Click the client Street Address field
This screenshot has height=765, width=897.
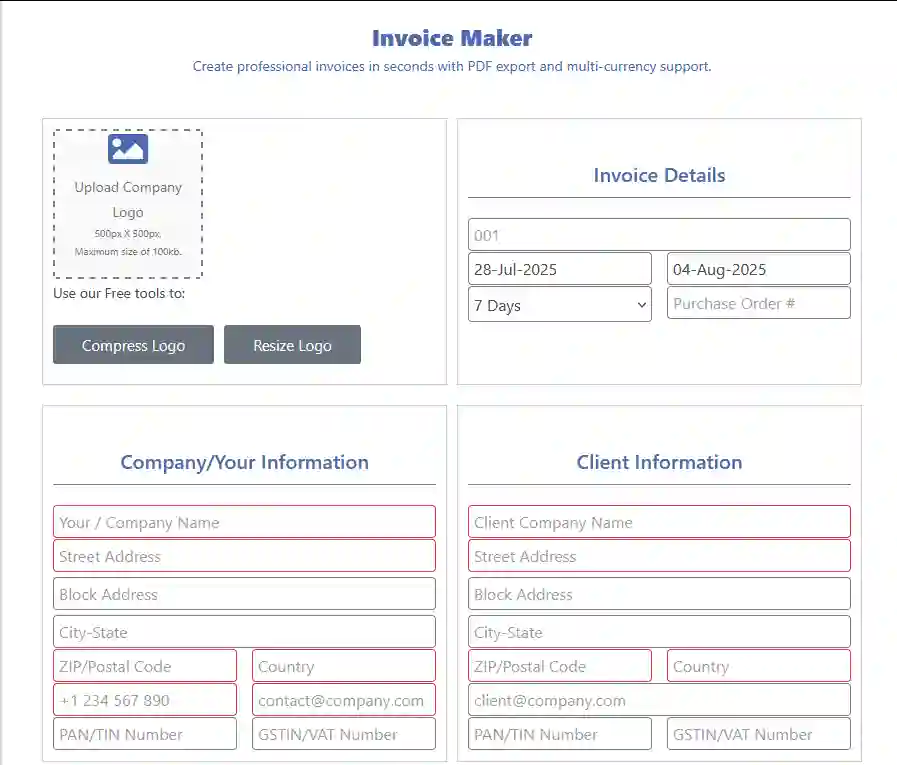pos(659,556)
